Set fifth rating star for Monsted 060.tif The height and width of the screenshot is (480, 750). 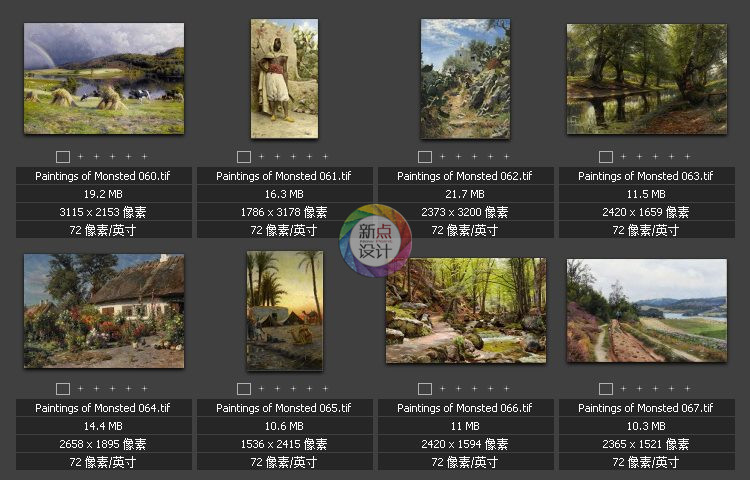click(x=144, y=156)
